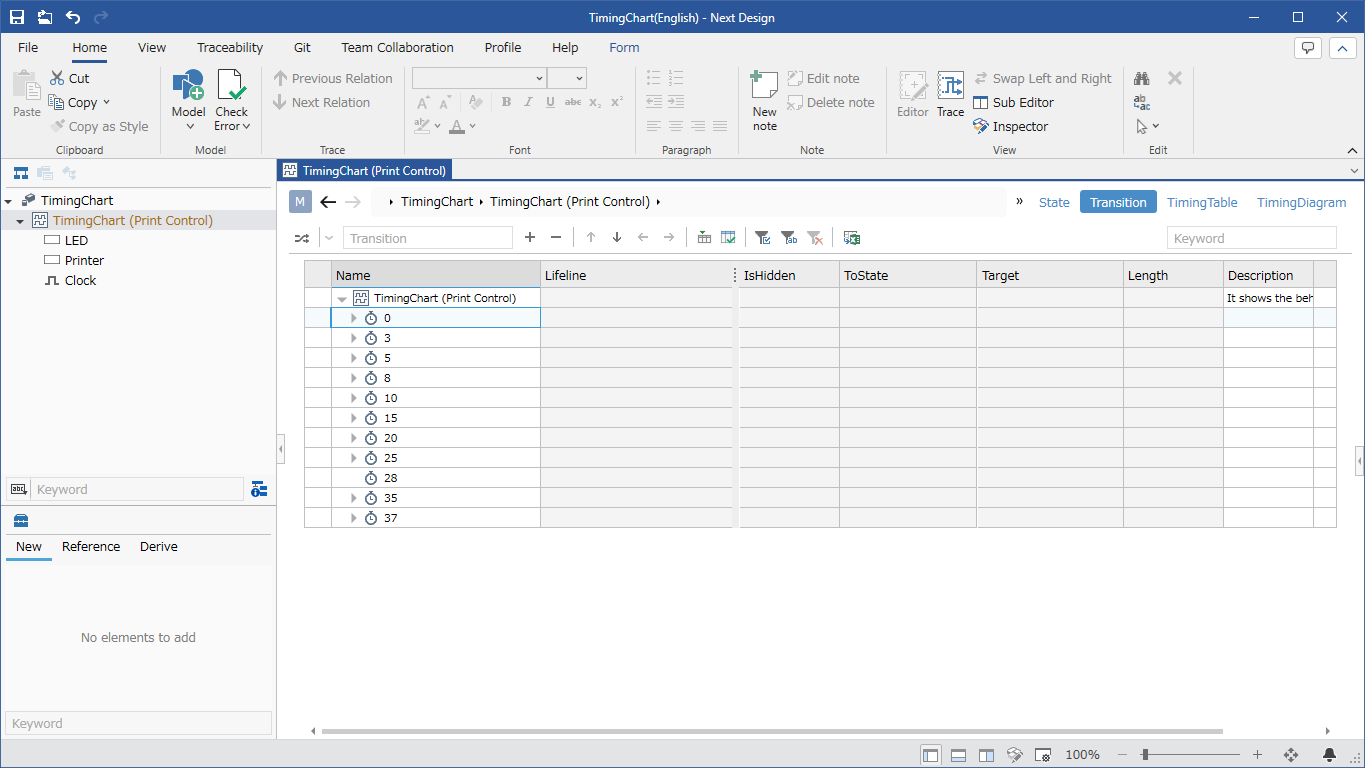Collapse the TimingChart (Print Control) table row

pyautogui.click(x=342, y=299)
